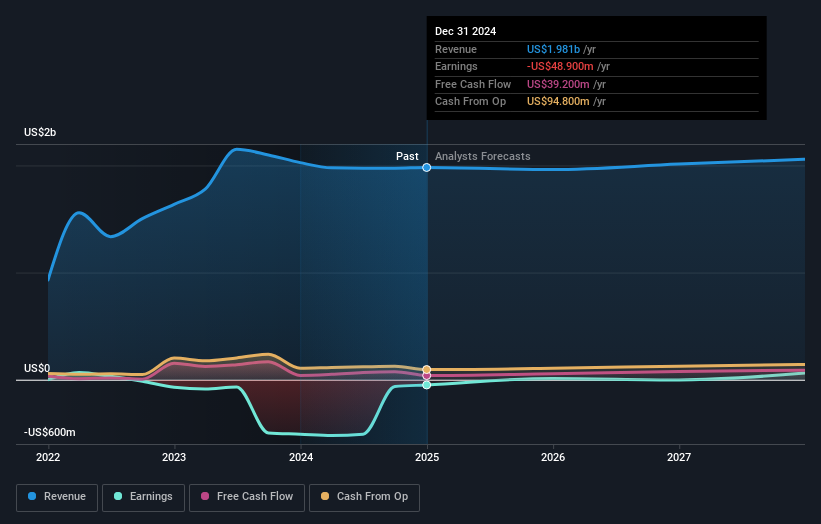The width and height of the screenshot is (821, 524).
Task: Click the pink Free Cash Flow marker at 2025
Action: [x=427, y=375]
